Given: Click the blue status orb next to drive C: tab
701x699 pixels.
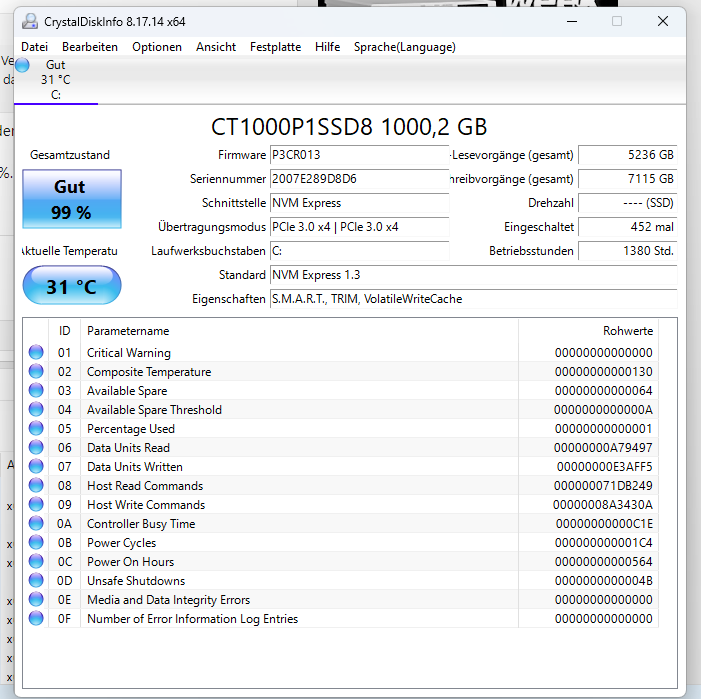Looking at the screenshot, I should click(x=22, y=65).
